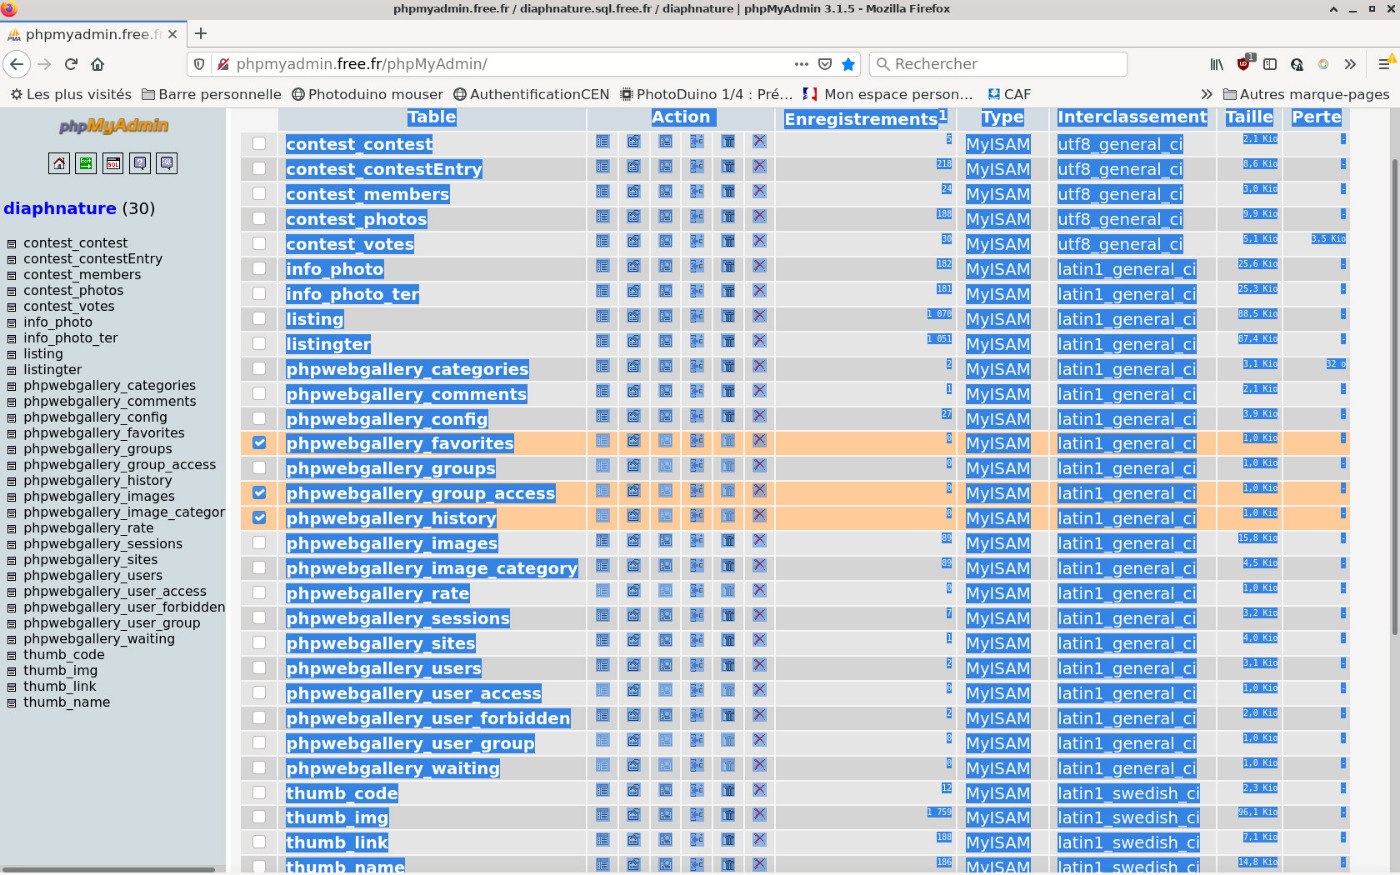Viewport: 1400px width, 875px height.
Task: Open uBlock Origin extension icon
Action: 1243,63
